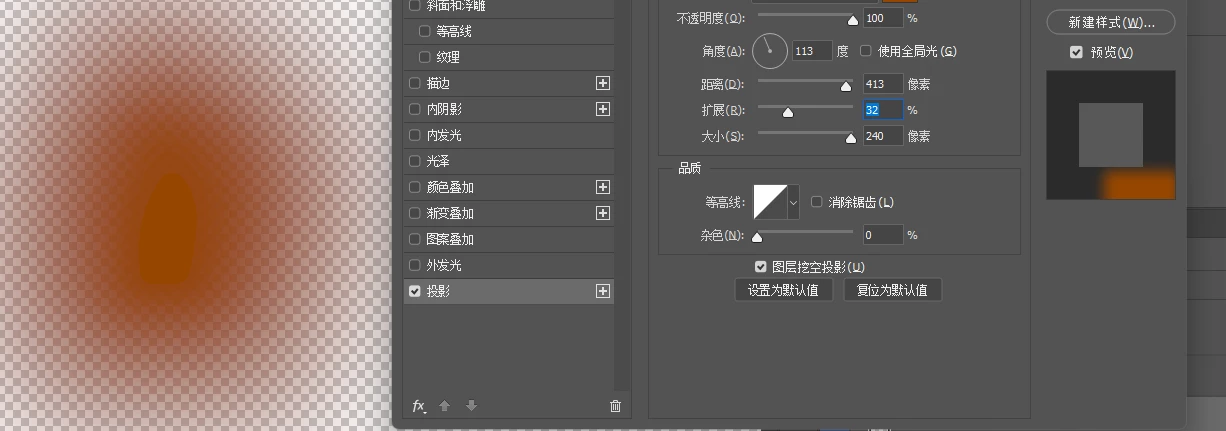Screen dimensions: 1226x431
Task: Click the 不透明度 slider handle
Action: tap(852, 20)
